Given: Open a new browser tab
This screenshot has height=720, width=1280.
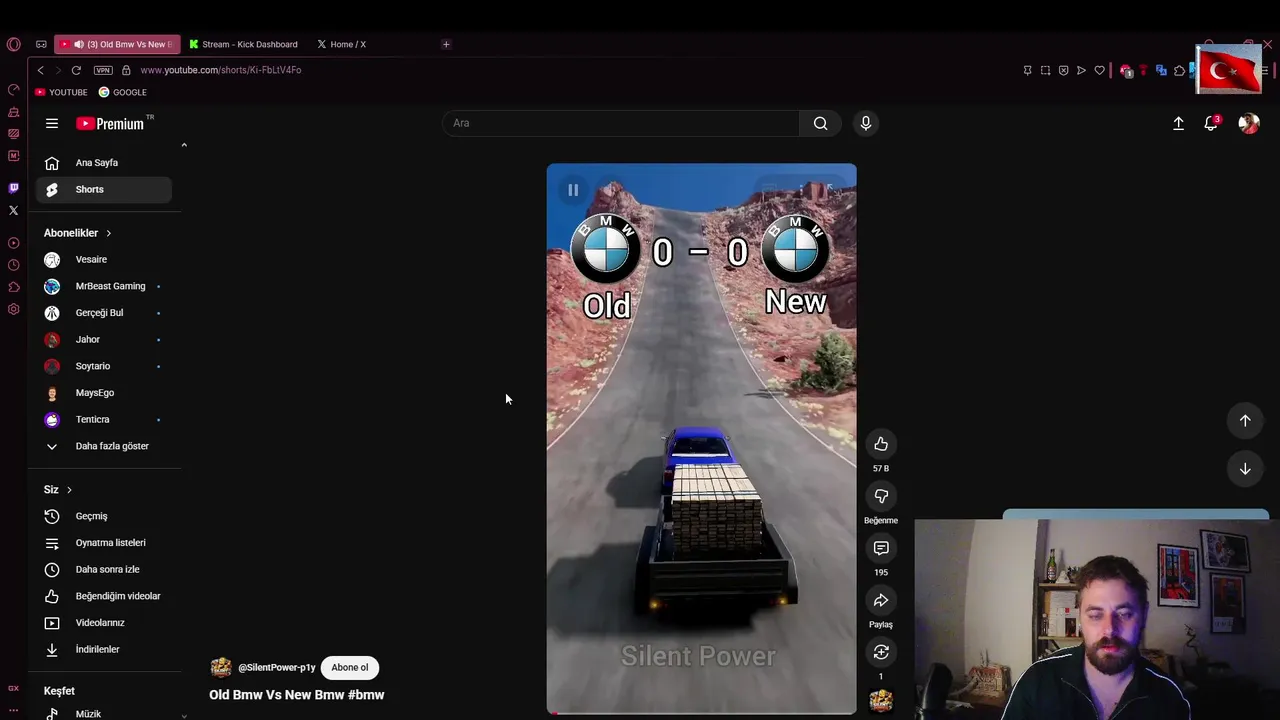Looking at the screenshot, I should pyautogui.click(x=446, y=44).
